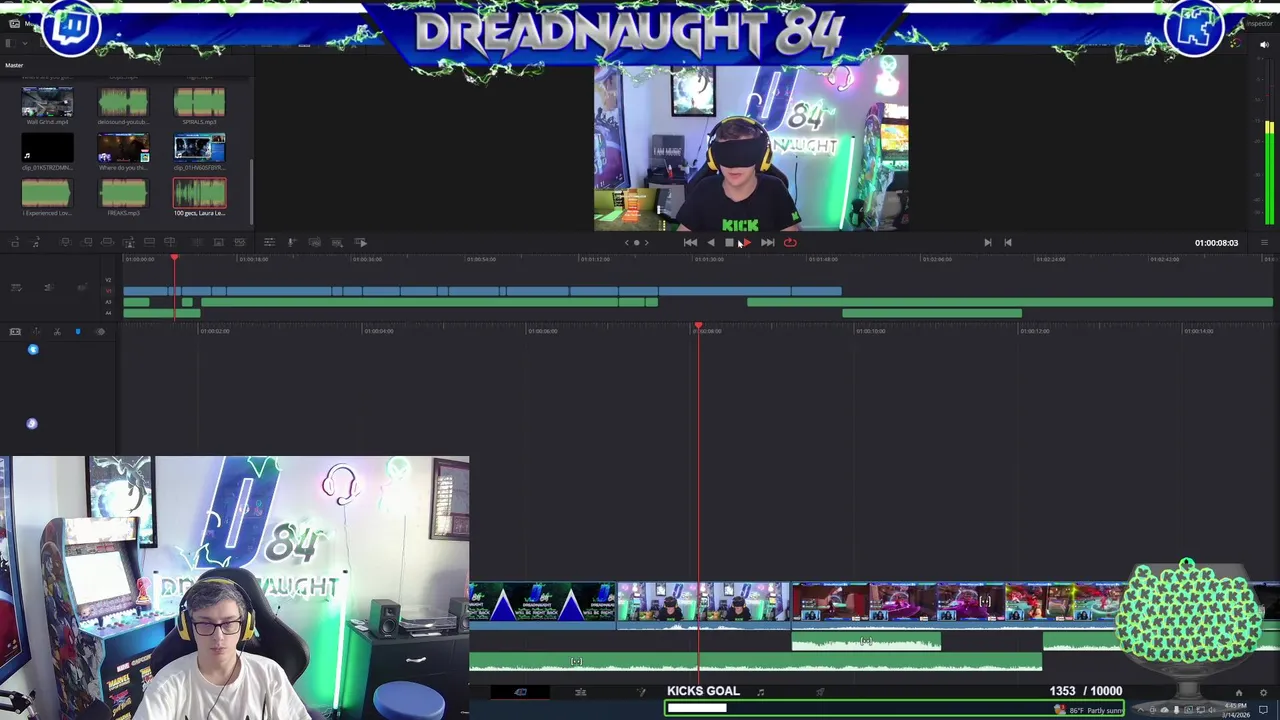1280x720 pixels.
Task: Select the 'Where do you thi...' video clip
Action: (123, 148)
